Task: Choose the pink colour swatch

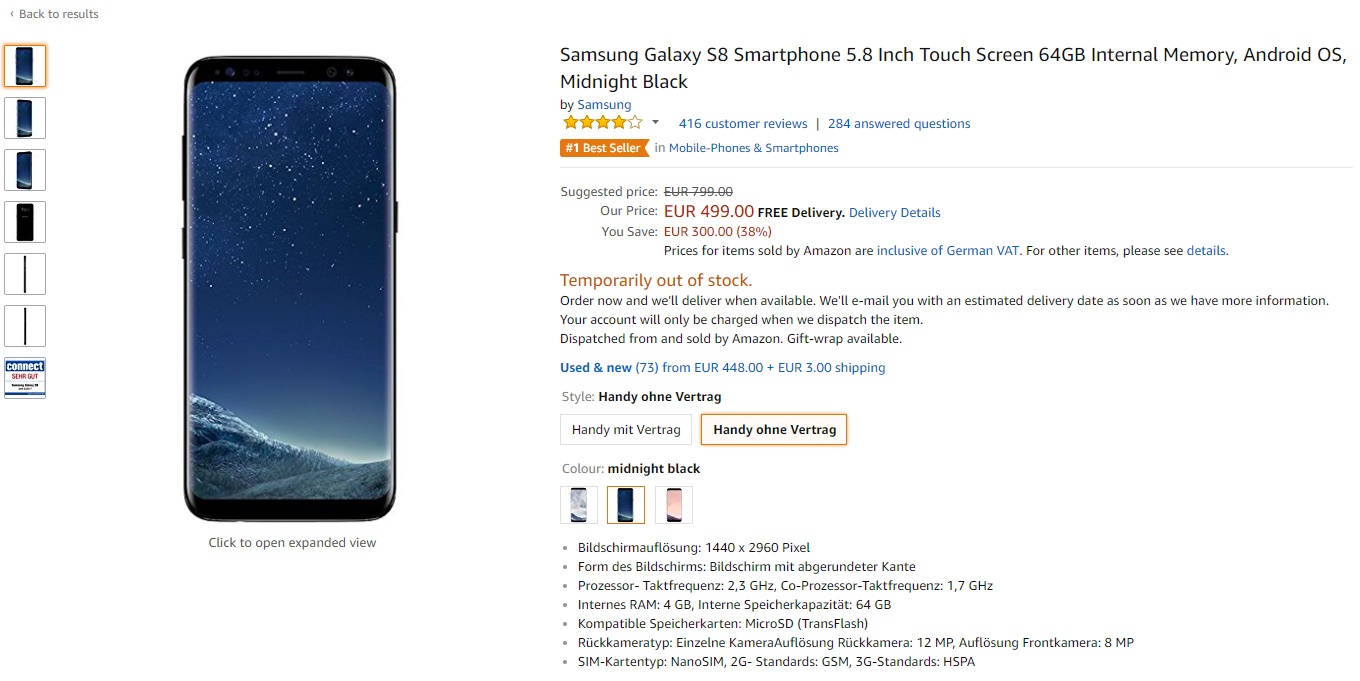Action: click(x=674, y=505)
